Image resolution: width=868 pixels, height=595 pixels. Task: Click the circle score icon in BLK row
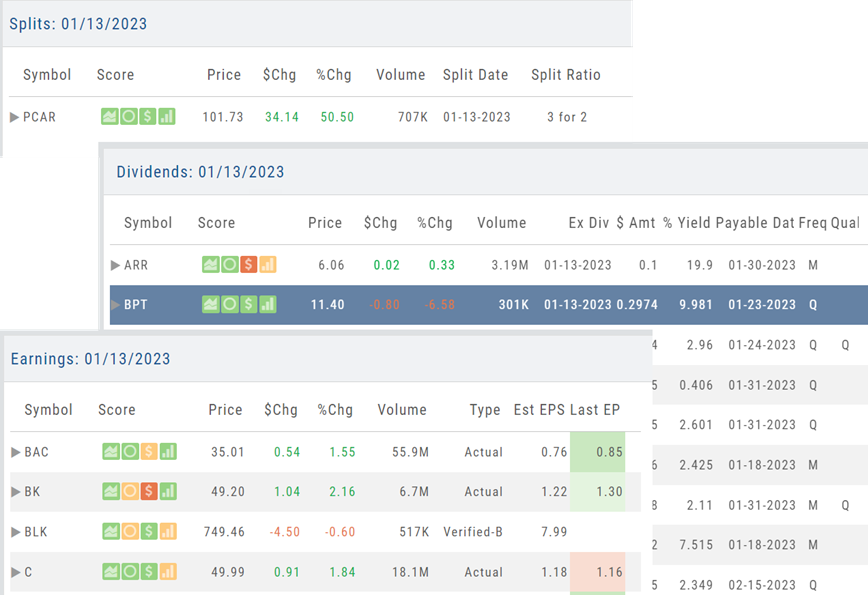click(129, 532)
